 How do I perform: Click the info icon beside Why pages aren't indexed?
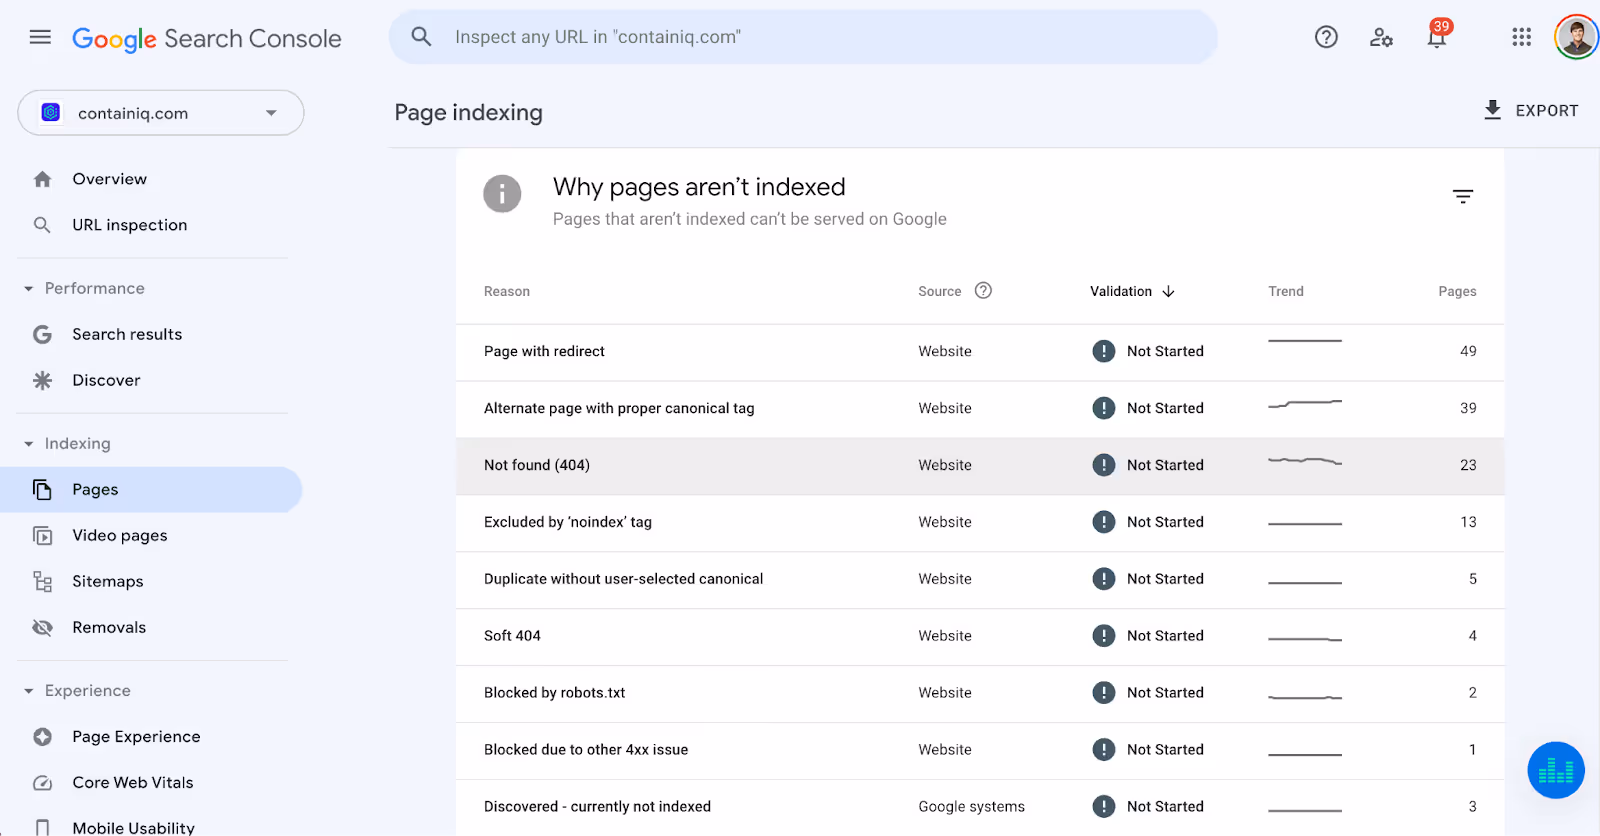[502, 194]
